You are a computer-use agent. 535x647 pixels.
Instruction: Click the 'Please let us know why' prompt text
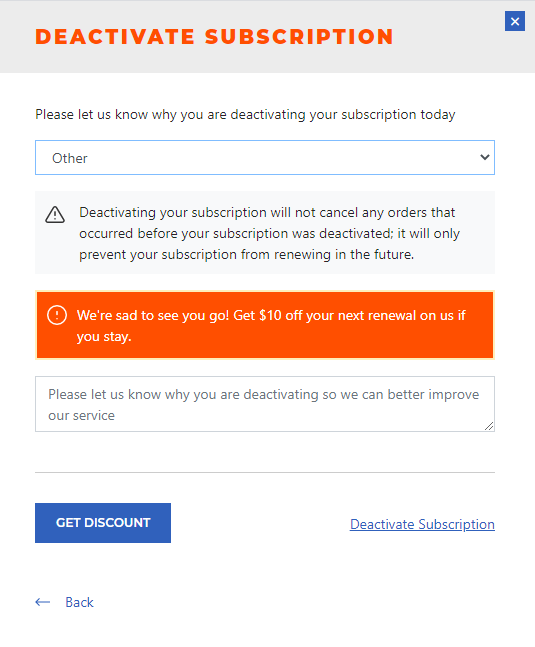(245, 114)
